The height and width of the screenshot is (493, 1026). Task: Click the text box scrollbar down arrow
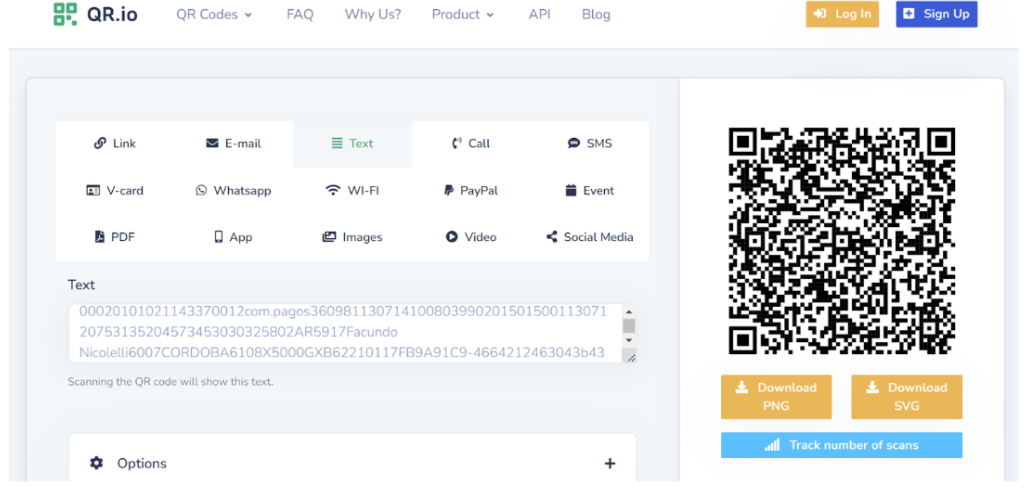tap(629, 341)
